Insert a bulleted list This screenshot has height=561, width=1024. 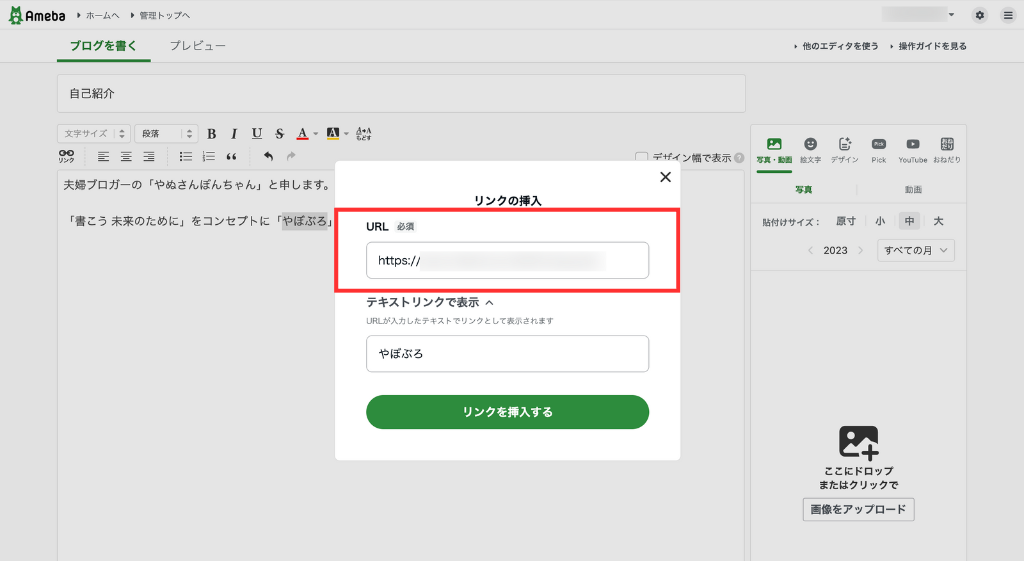pyautogui.click(x=185, y=156)
